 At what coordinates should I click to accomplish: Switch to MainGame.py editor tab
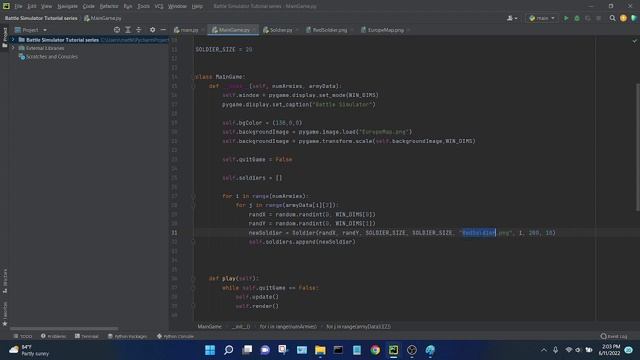(233, 30)
